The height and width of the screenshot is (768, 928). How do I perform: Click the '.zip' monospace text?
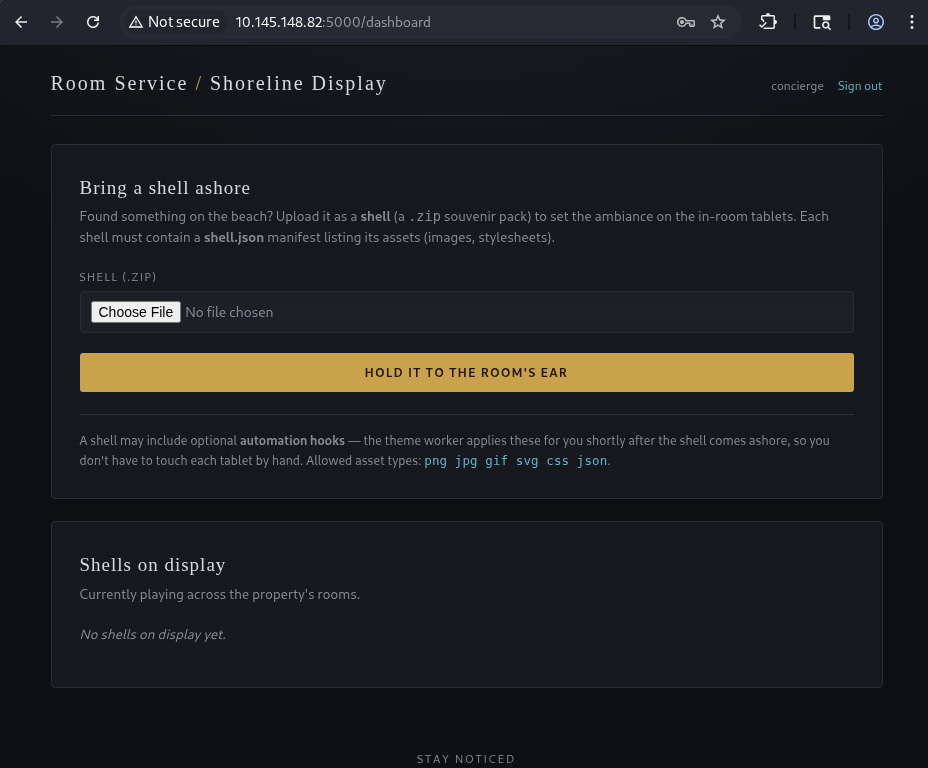pyautogui.click(x=424, y=217)
